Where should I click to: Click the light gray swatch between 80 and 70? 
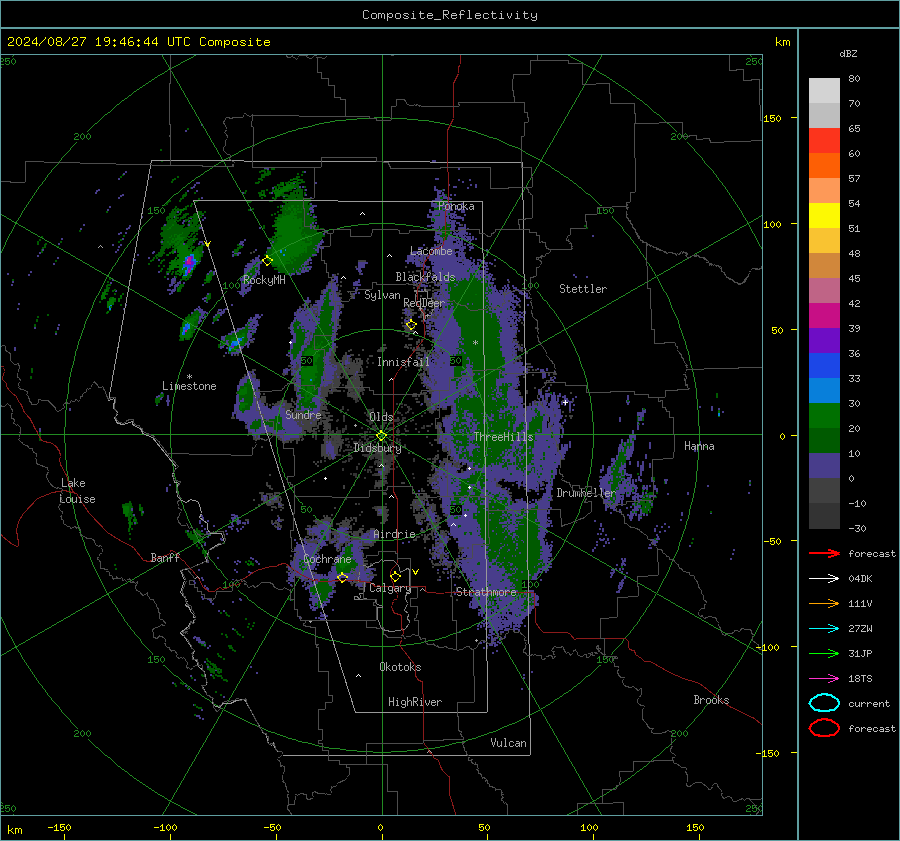tap(824, 91)
